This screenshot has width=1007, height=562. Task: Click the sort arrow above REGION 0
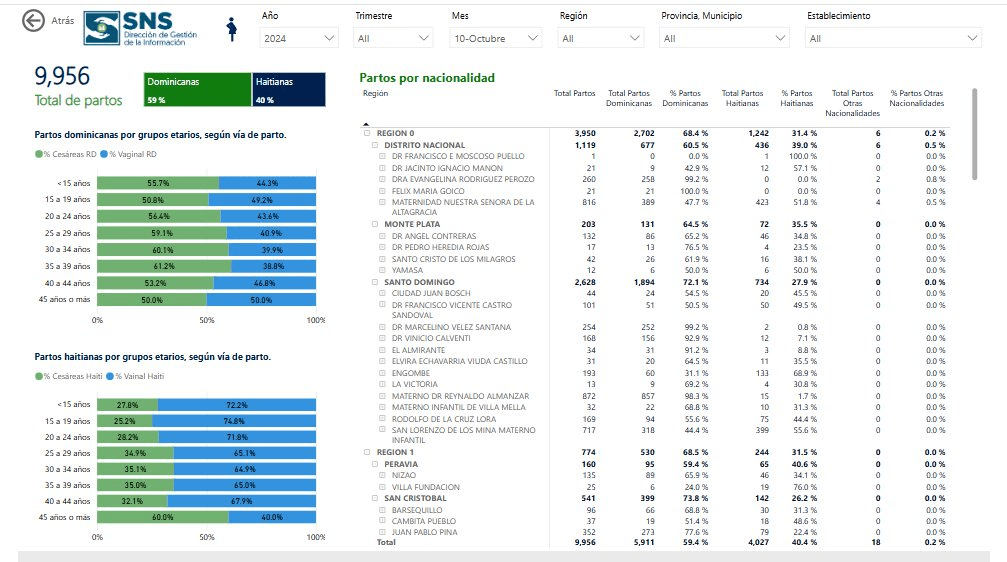[x=366, y=124]
